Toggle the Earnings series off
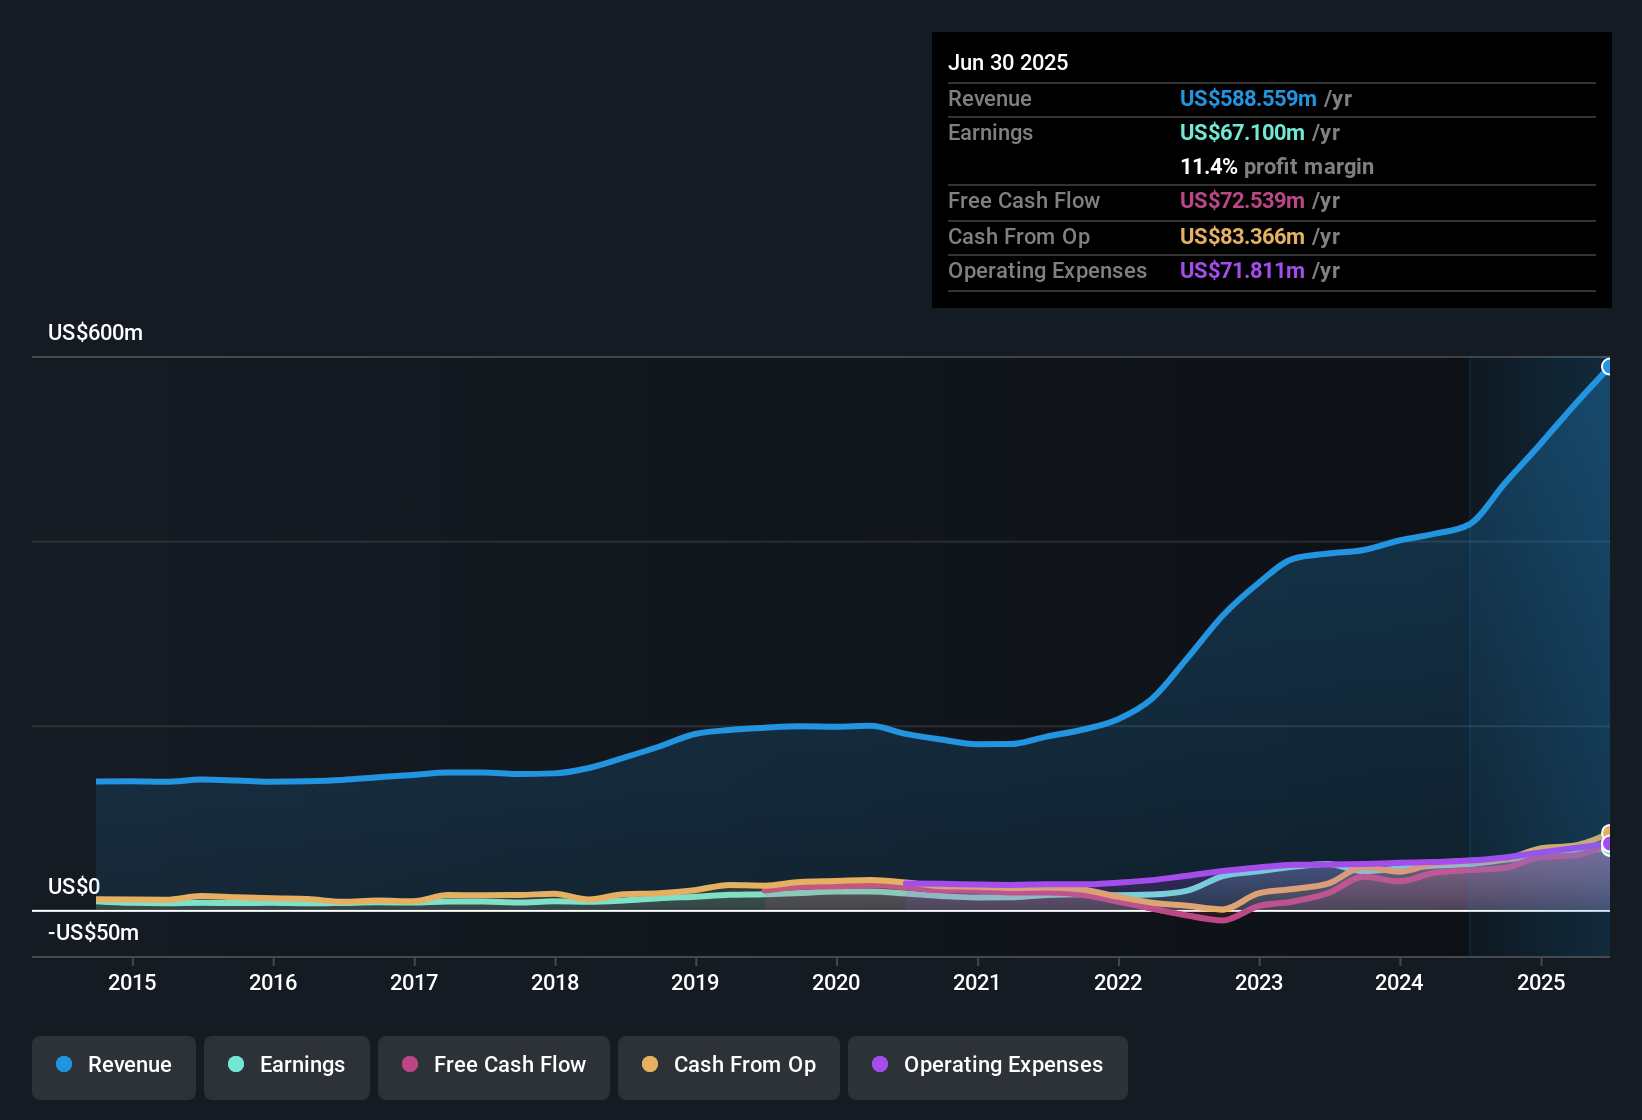Screen dimensions: 1642x1120 point(286,1066)
